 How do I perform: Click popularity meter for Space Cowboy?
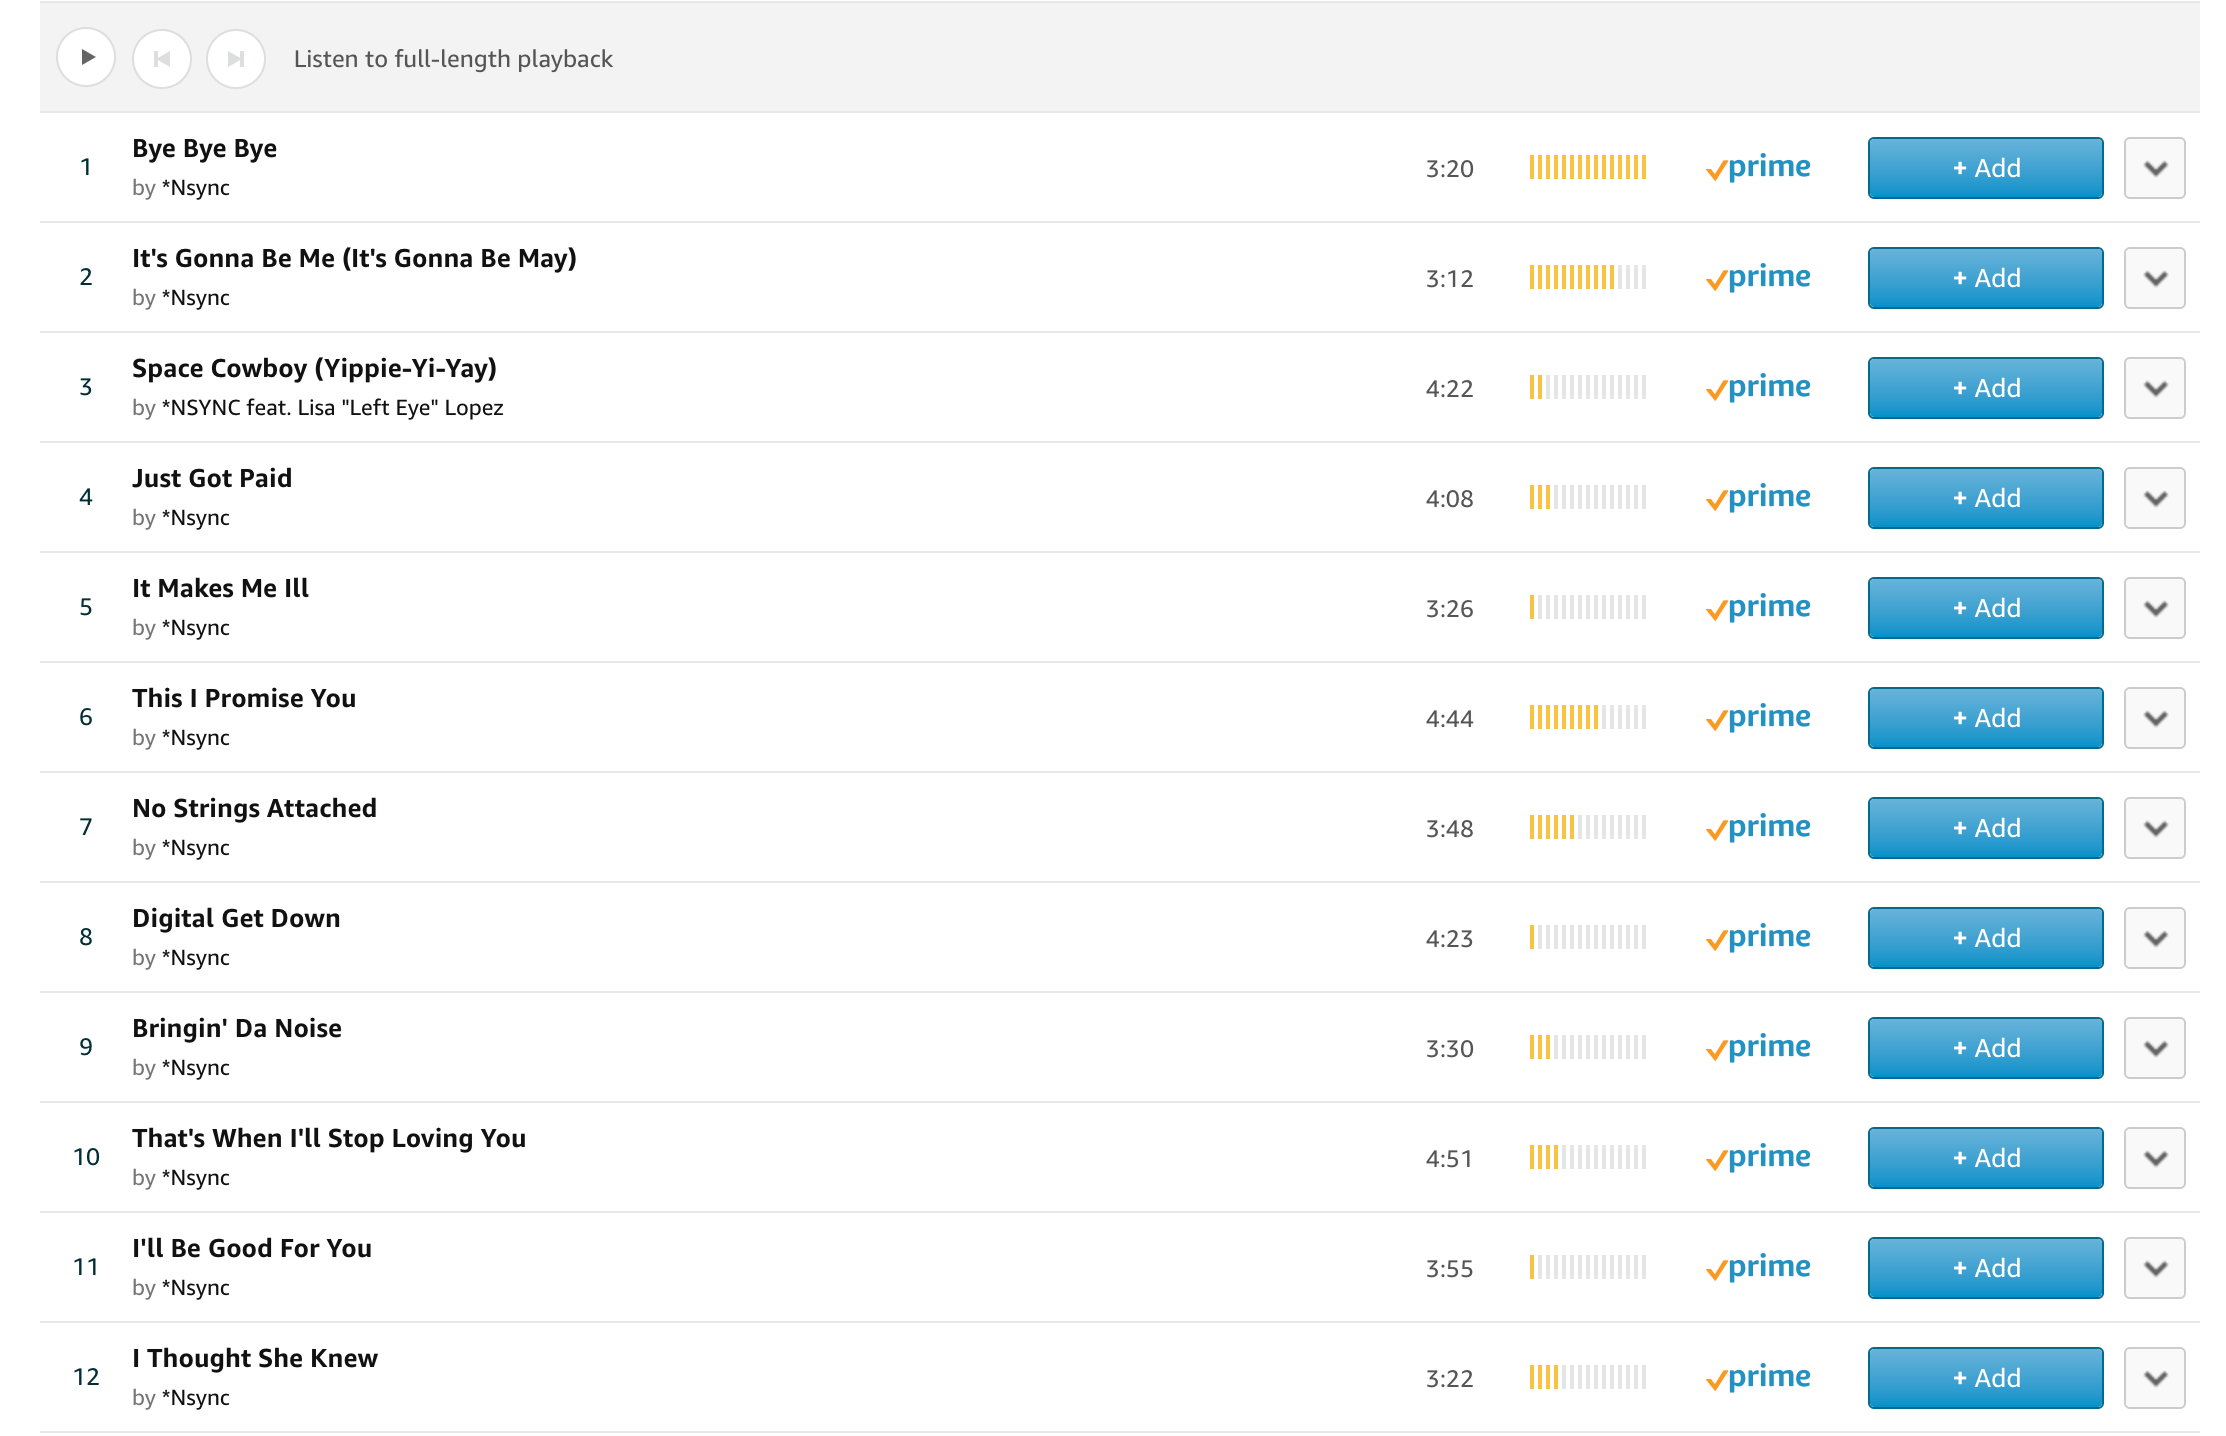click(1587, 387)
